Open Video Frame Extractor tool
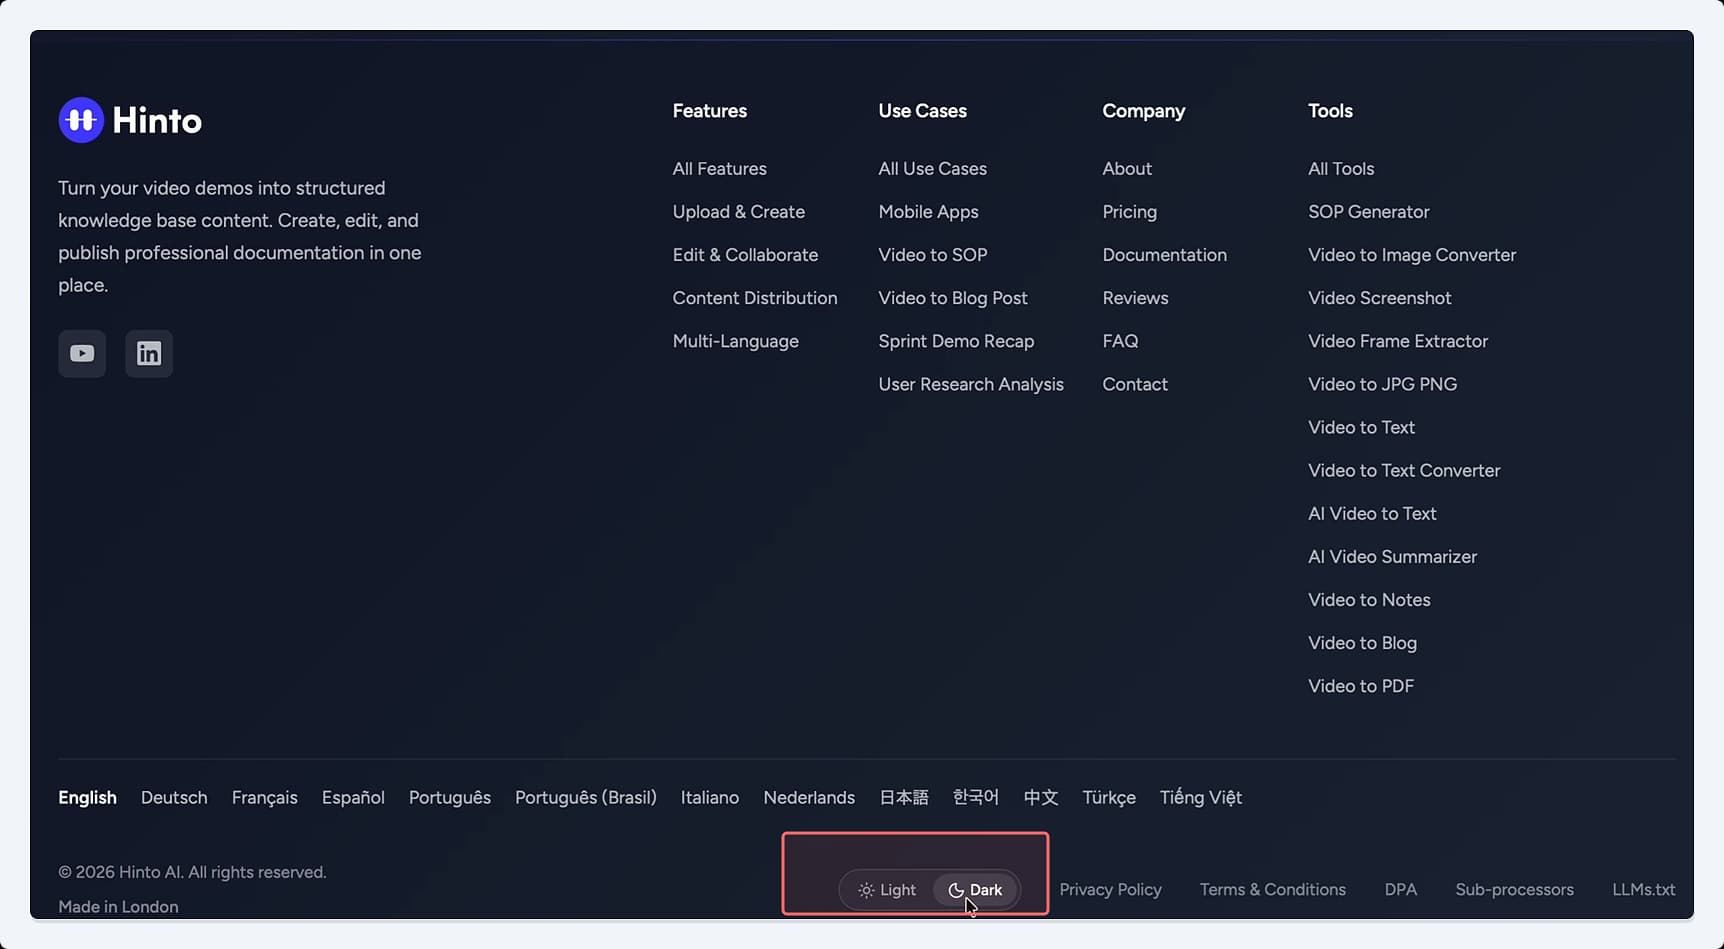This screenshot has width=1724, height=949. point(1398,341)
